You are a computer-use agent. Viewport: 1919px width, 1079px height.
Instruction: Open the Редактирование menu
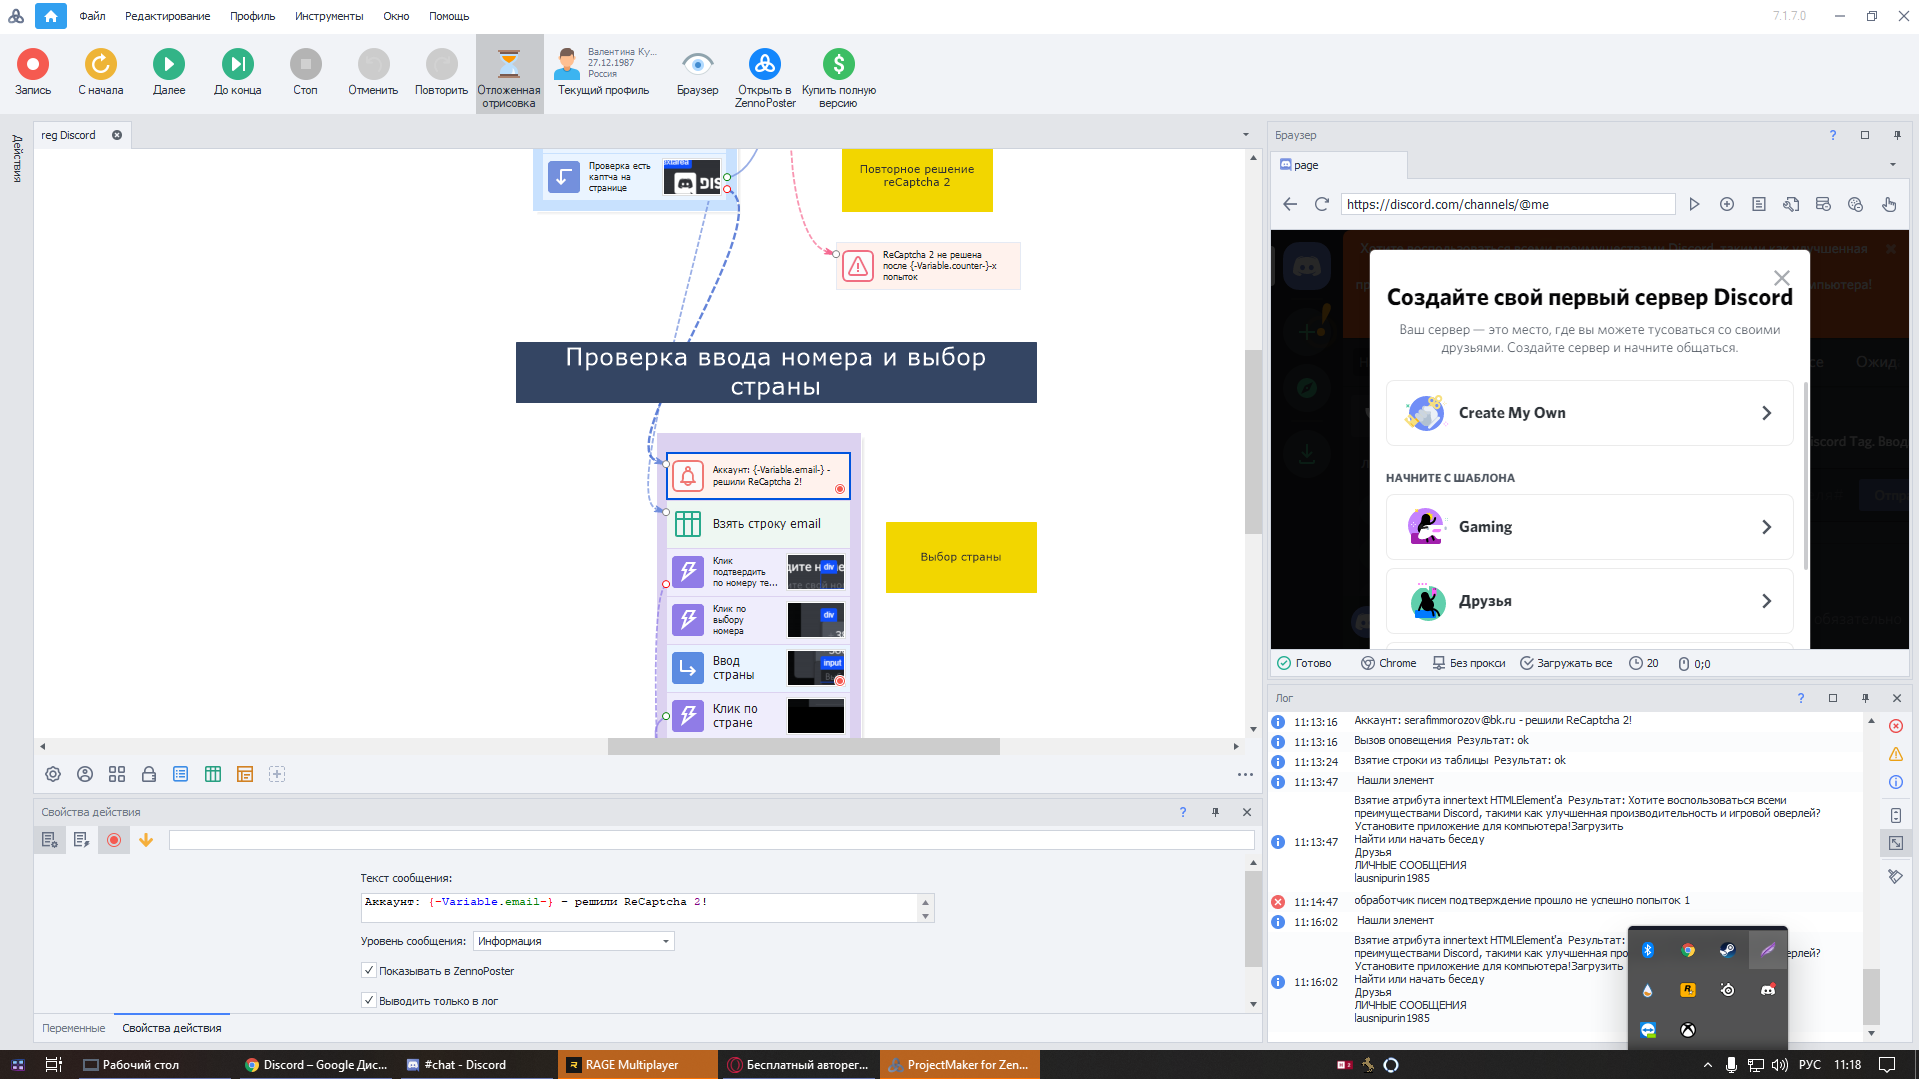[167, 16]
